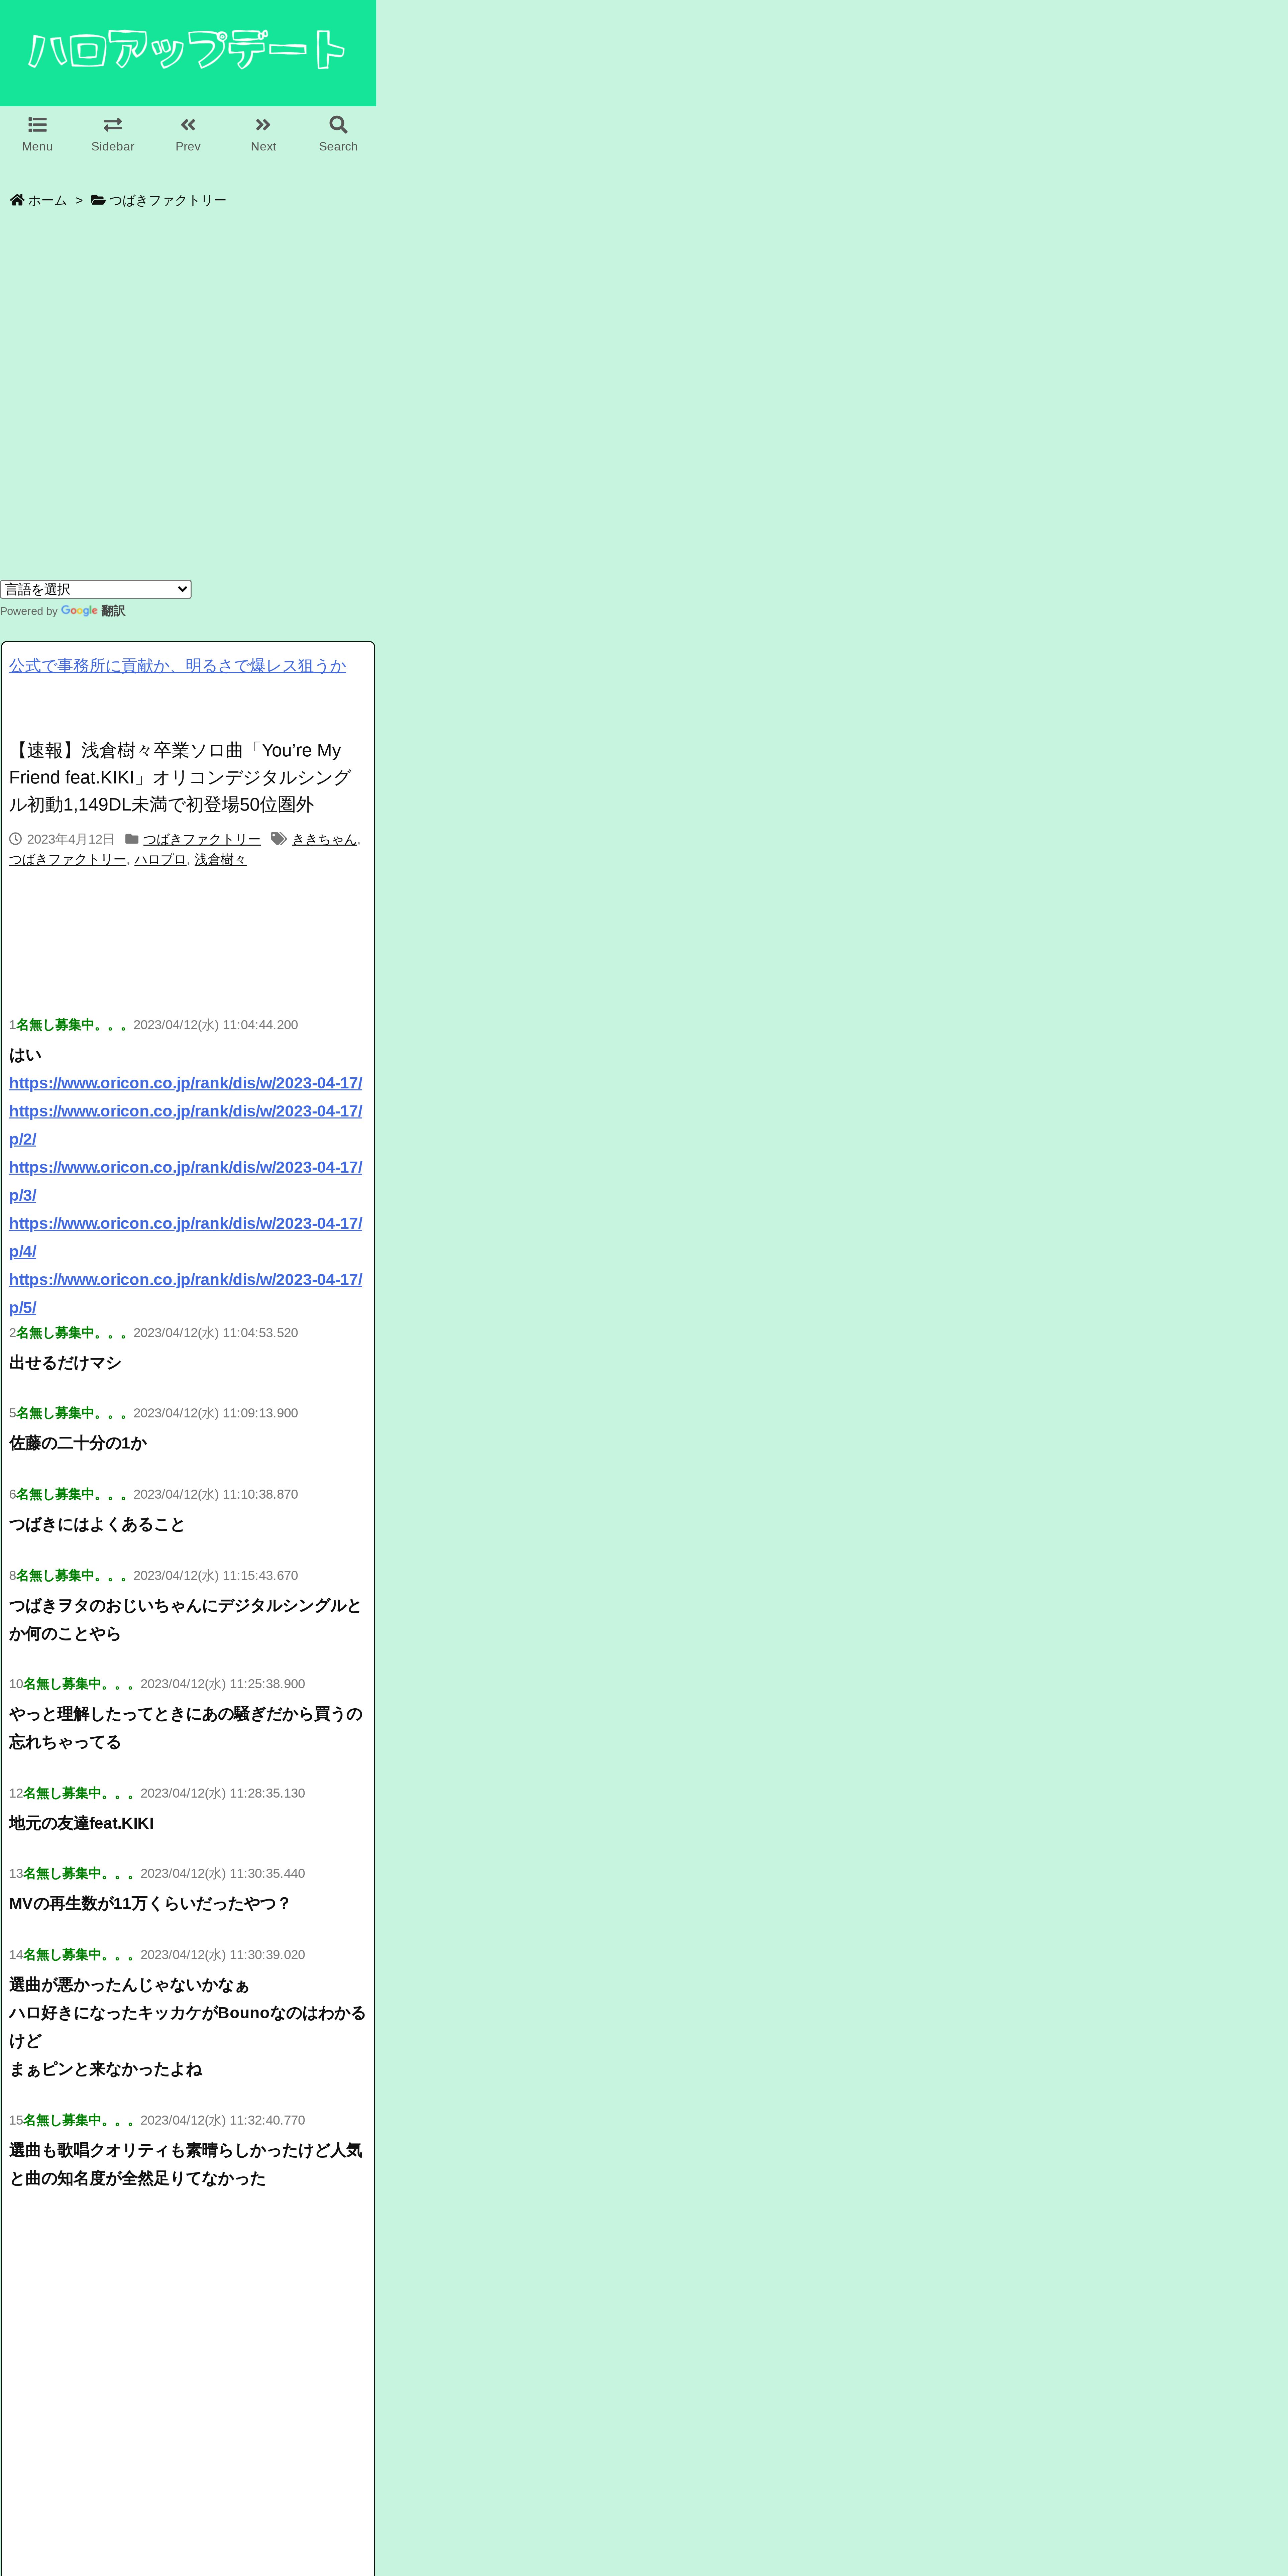Click comment text はい
The height and width of the screenshot is (2576, 1288).
tap(25, 1055)
